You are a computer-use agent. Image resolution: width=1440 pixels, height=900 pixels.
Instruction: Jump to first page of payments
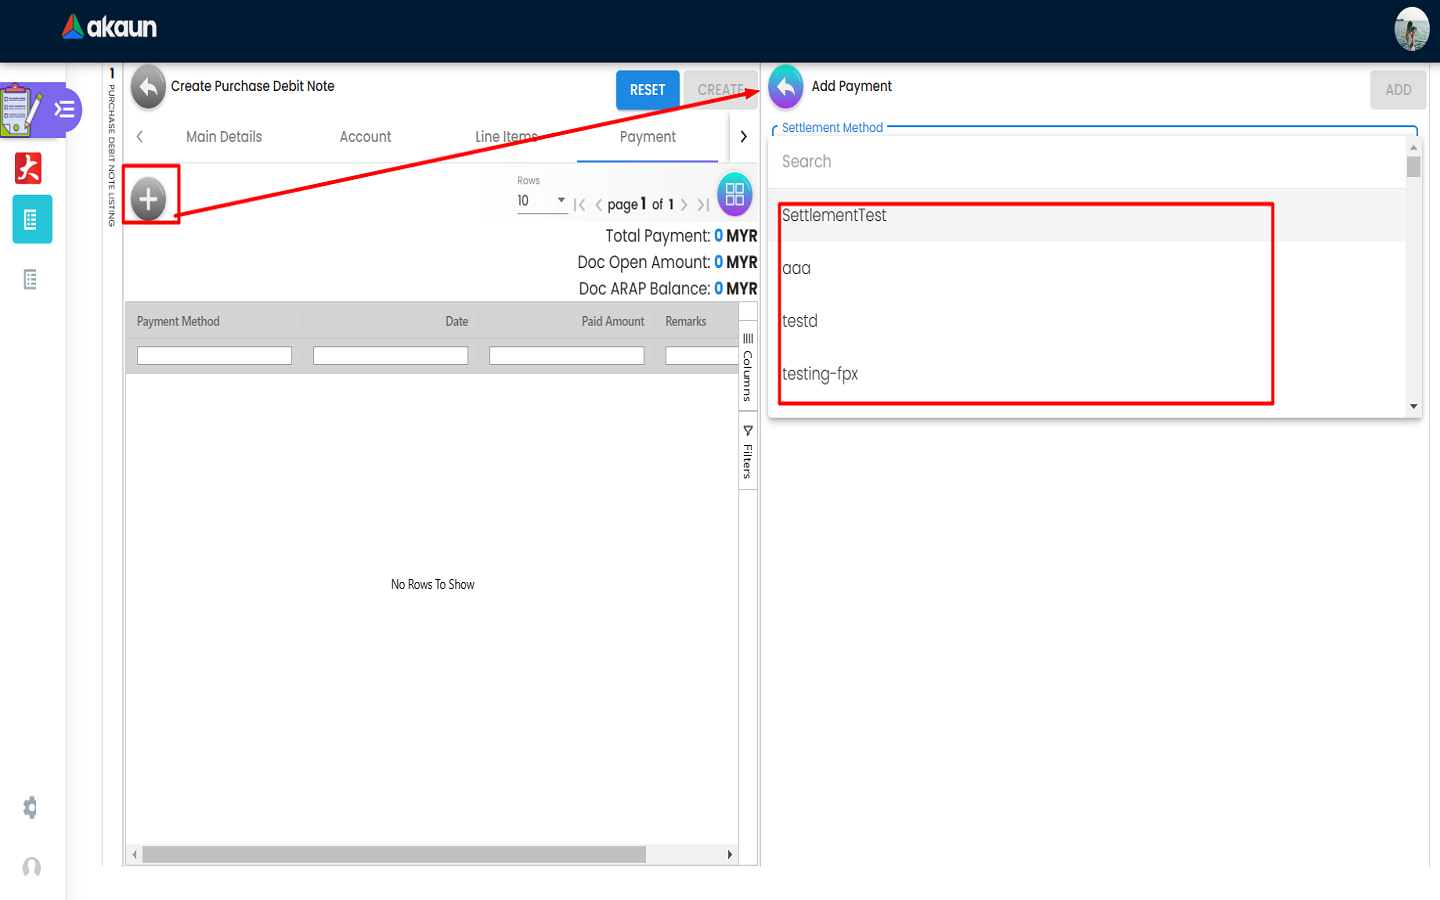point(580,205)
